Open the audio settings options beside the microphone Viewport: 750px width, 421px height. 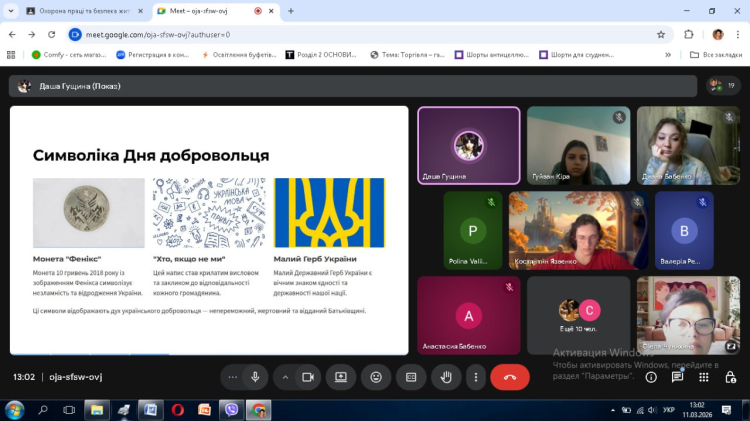(x=233, y=377)
